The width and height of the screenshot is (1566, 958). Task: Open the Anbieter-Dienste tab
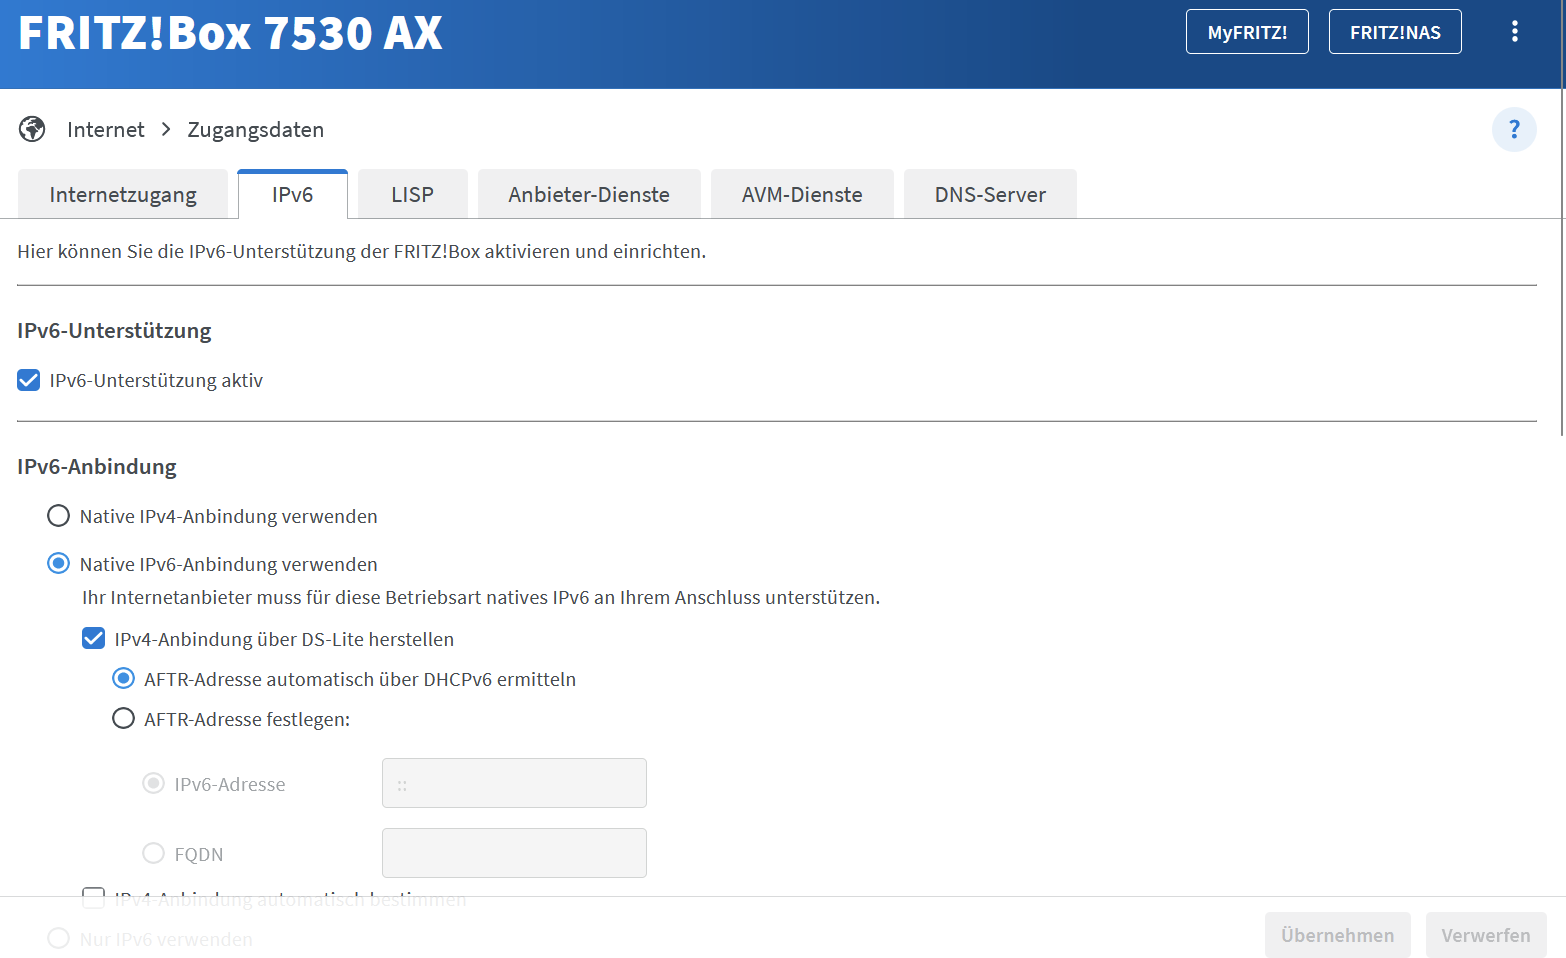click(589, 194)
